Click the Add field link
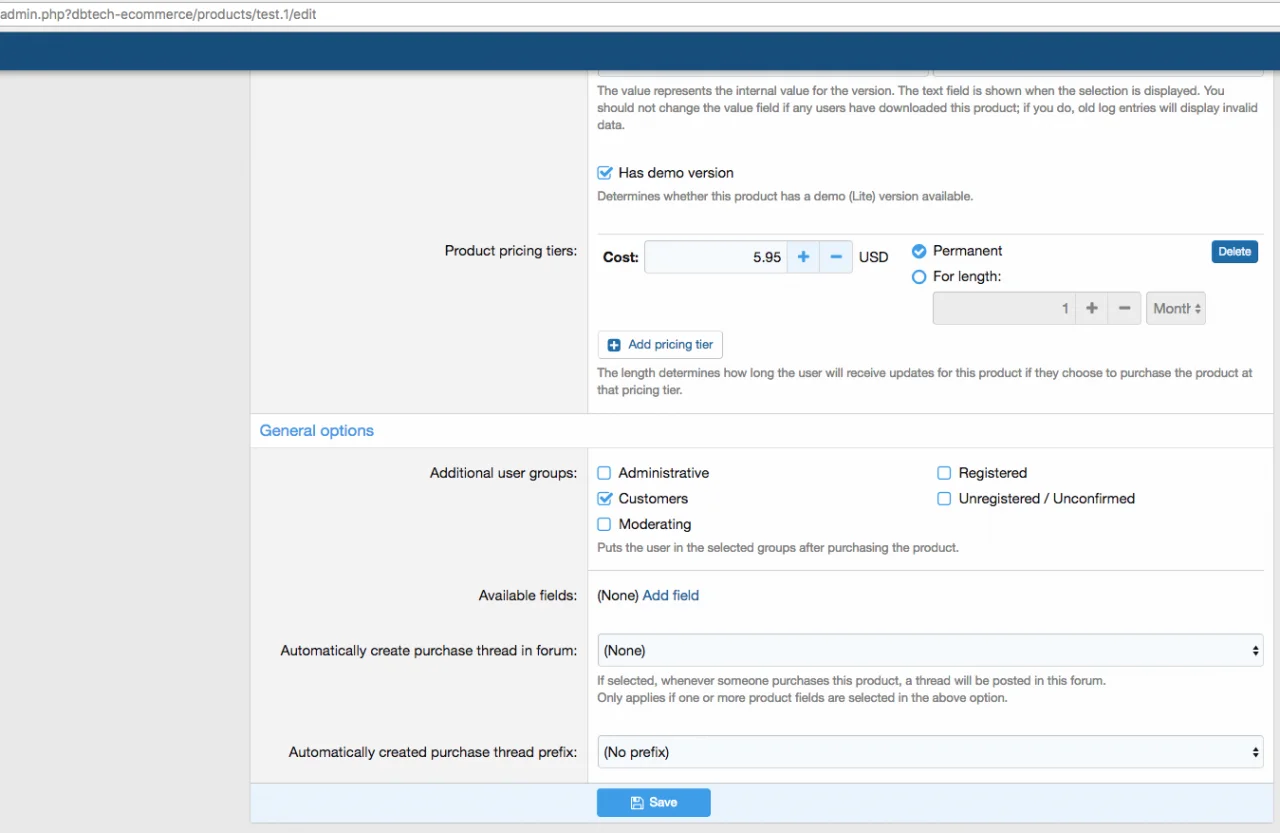The width and height of the screenshot is (1280, 833). 670,596
